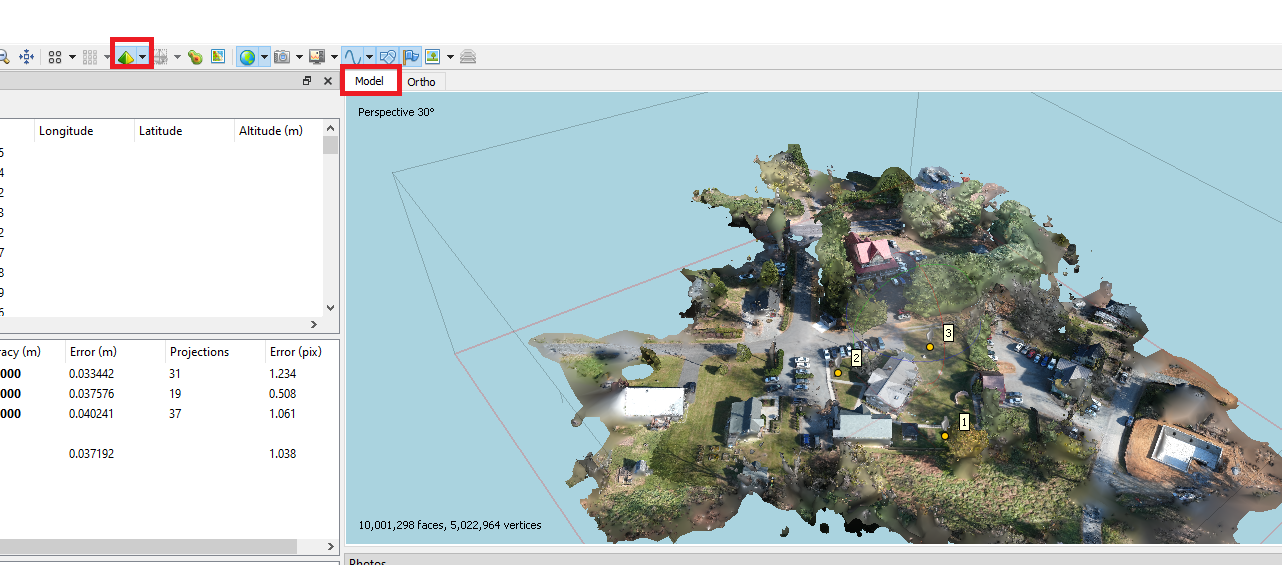Screen dimensions: 1282x565
Task: Switch to the Ortho tab
Action: [x=421, y=82]
